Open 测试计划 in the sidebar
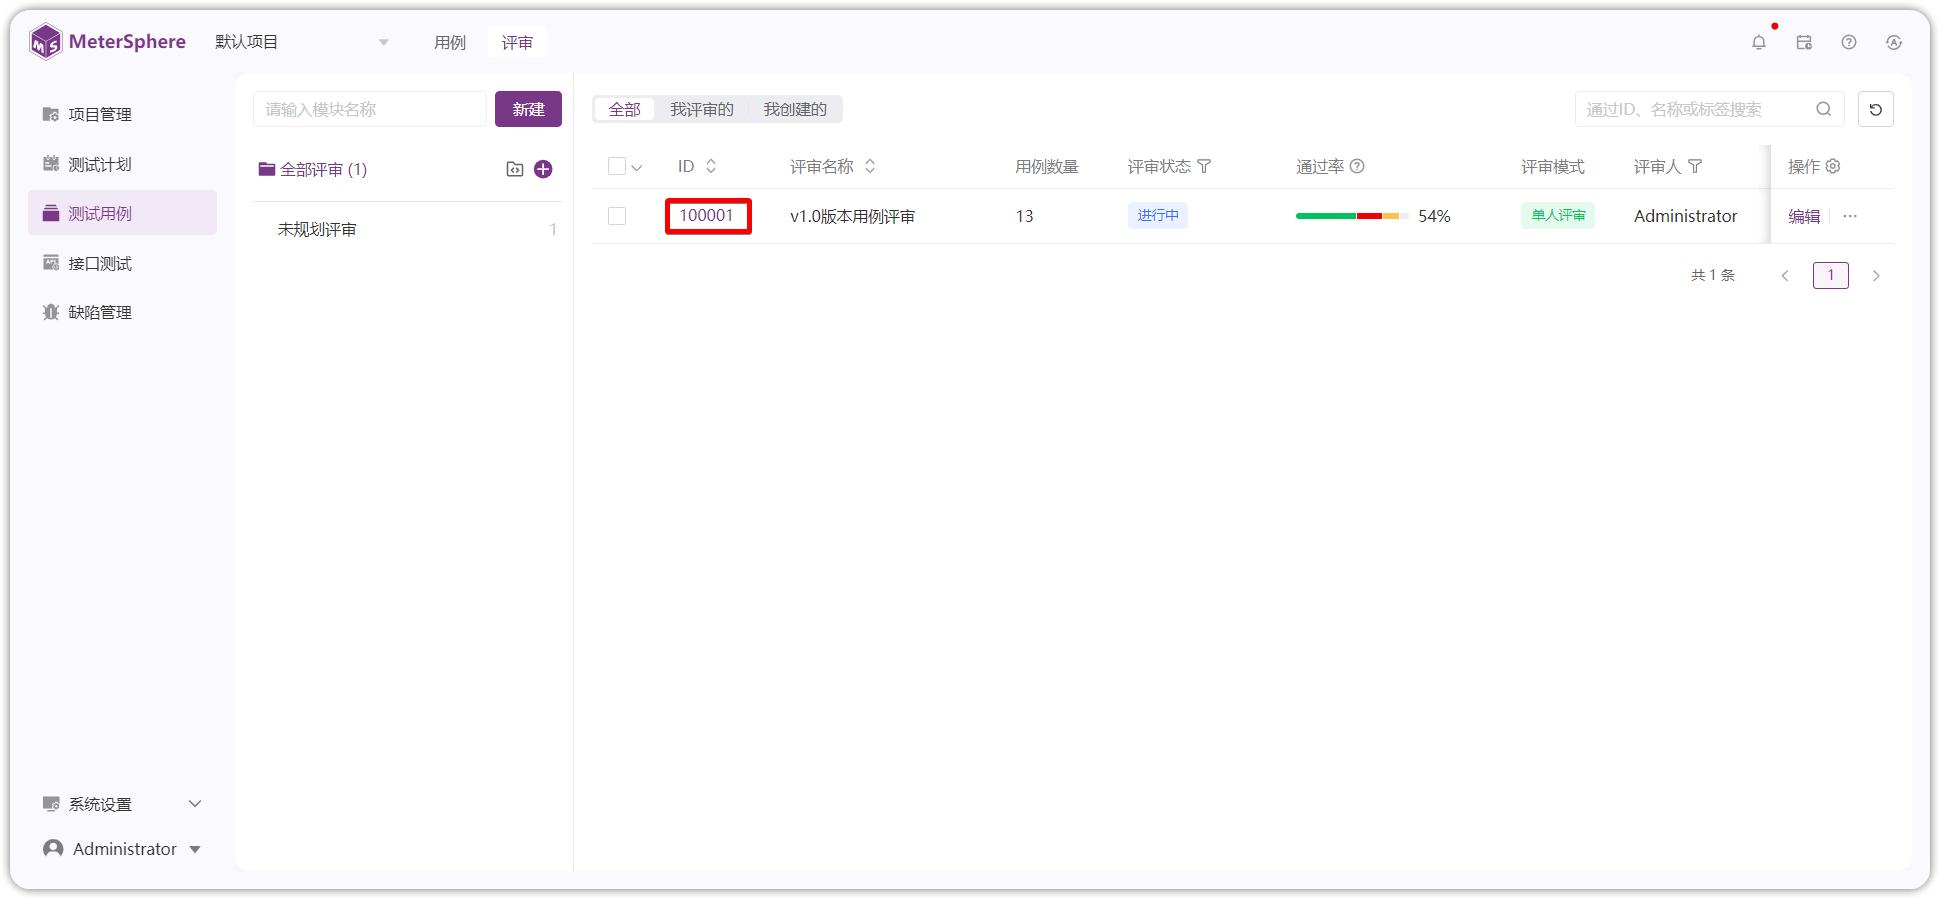The width and height of the screenshot is (1940, 899). point(122,164)
